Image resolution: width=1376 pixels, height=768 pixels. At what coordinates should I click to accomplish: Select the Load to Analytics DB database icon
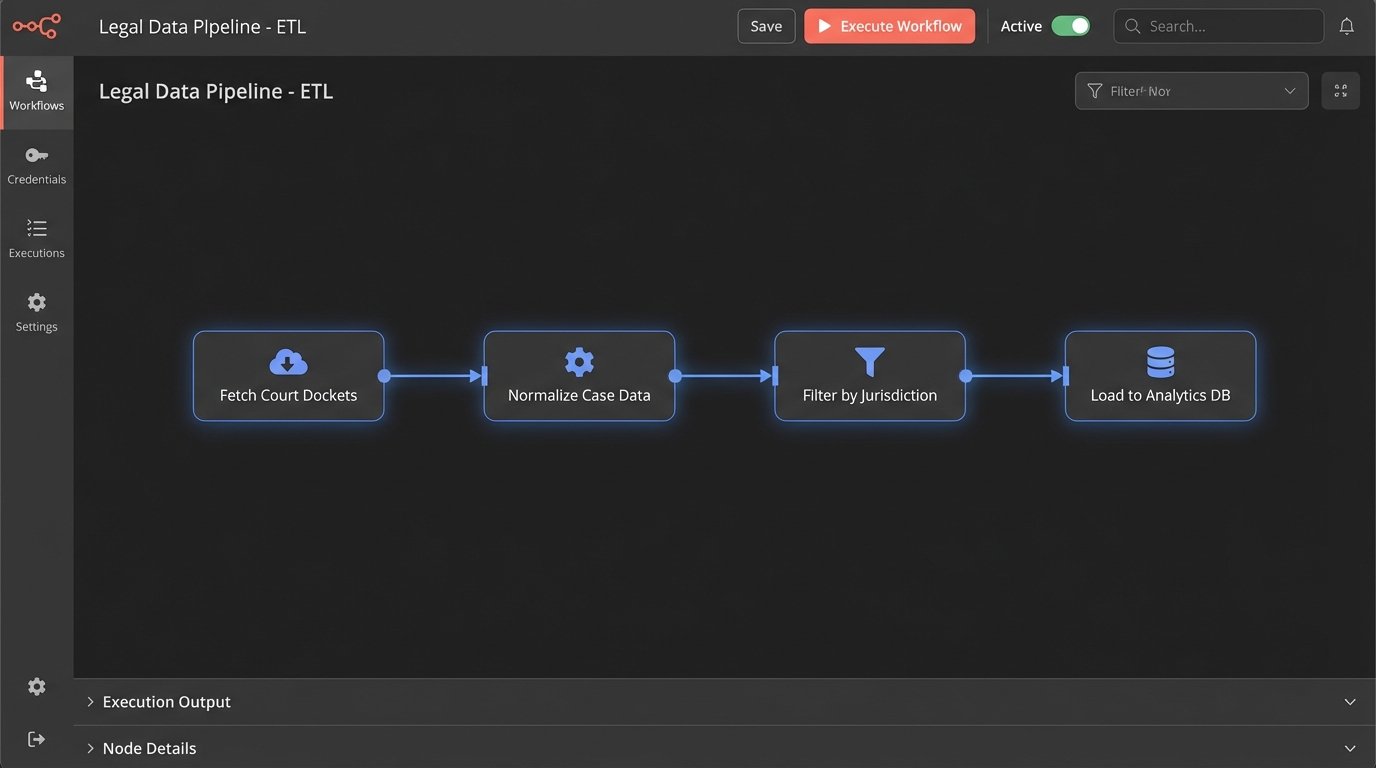pos(1160,362)
